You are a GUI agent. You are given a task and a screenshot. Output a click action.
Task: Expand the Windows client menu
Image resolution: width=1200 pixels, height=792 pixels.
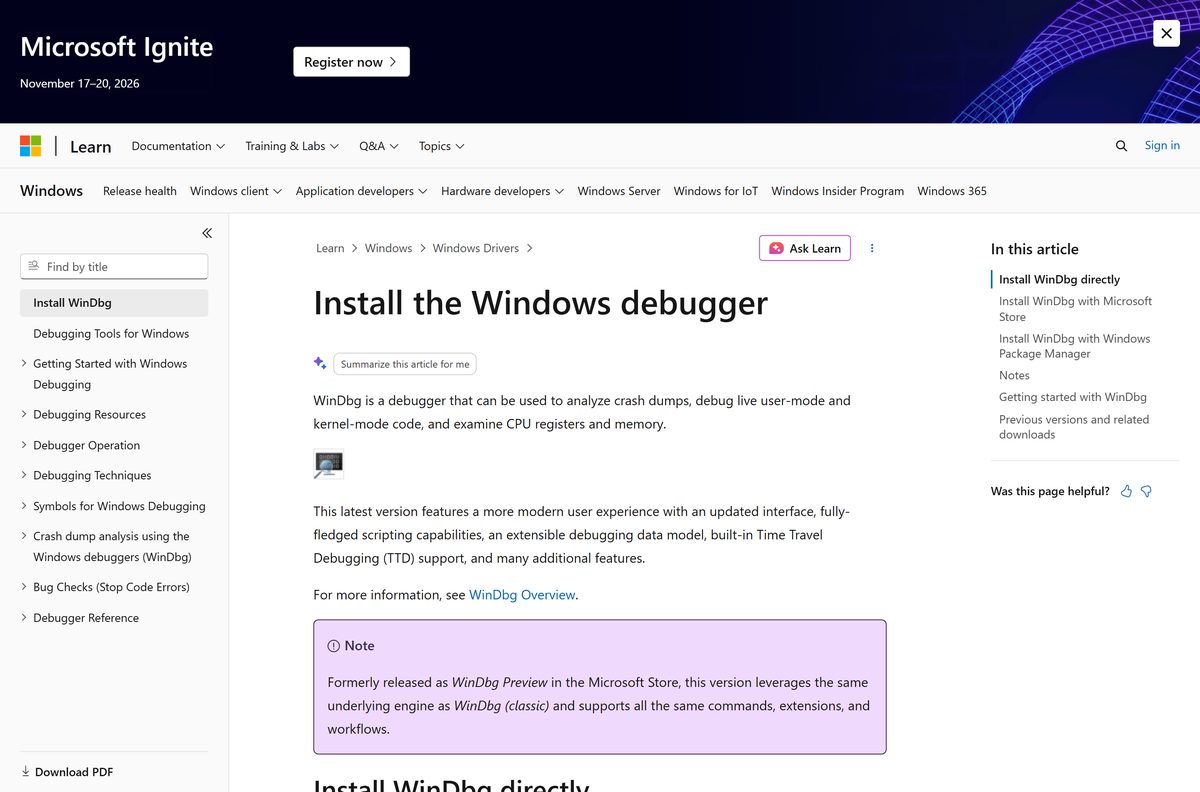[236, 191]
